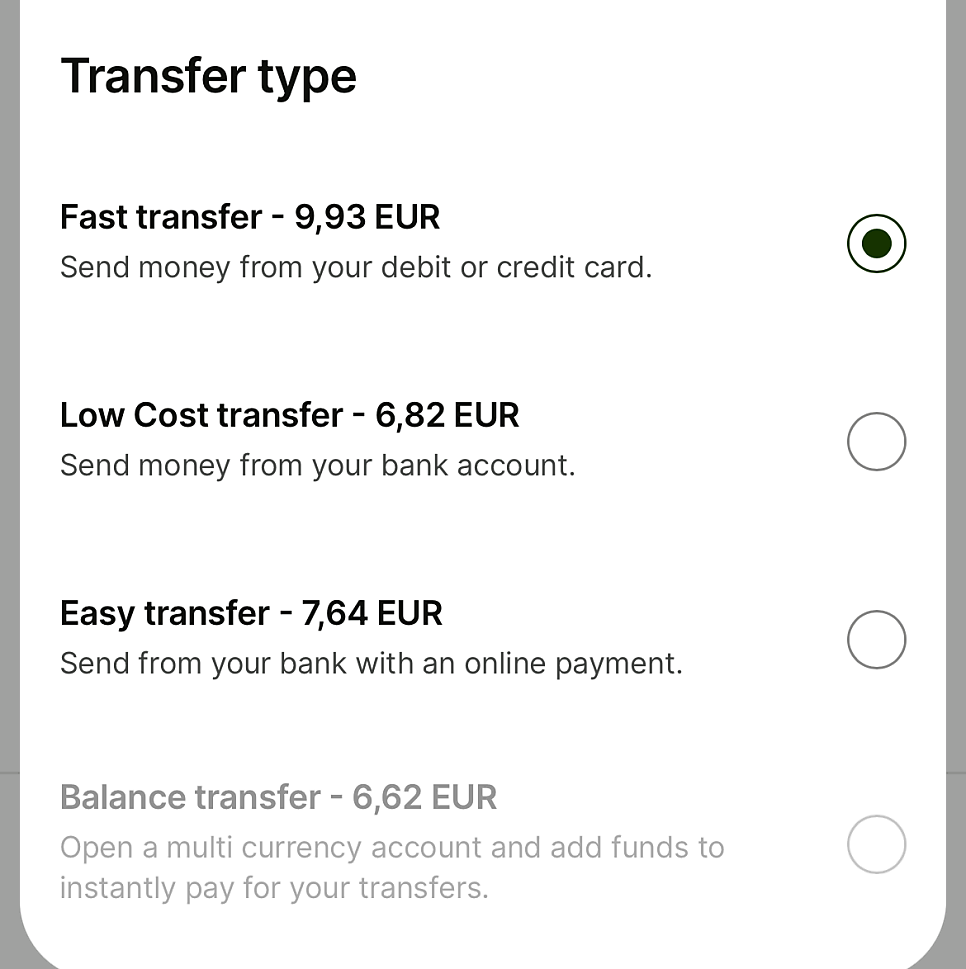Tap dimmed backdrop strip on right edge
This screenshot has height=969, width=966.
click(956, 400)
